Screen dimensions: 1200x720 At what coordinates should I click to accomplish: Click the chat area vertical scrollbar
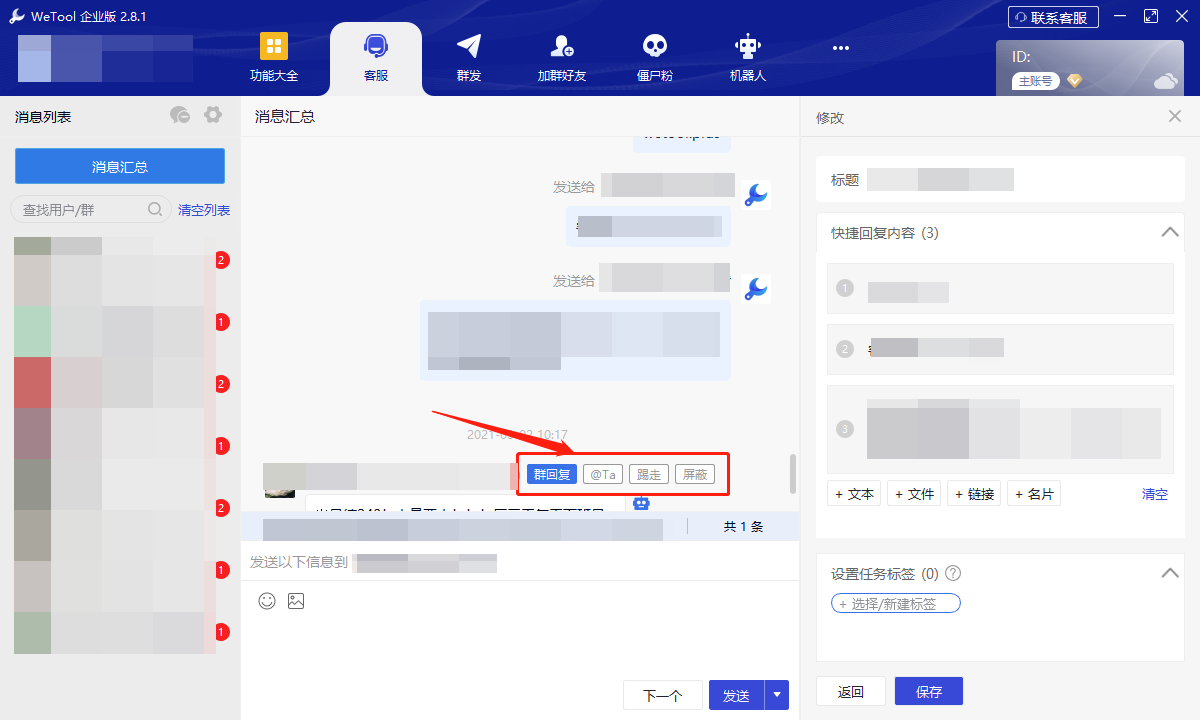coord(793,474)
